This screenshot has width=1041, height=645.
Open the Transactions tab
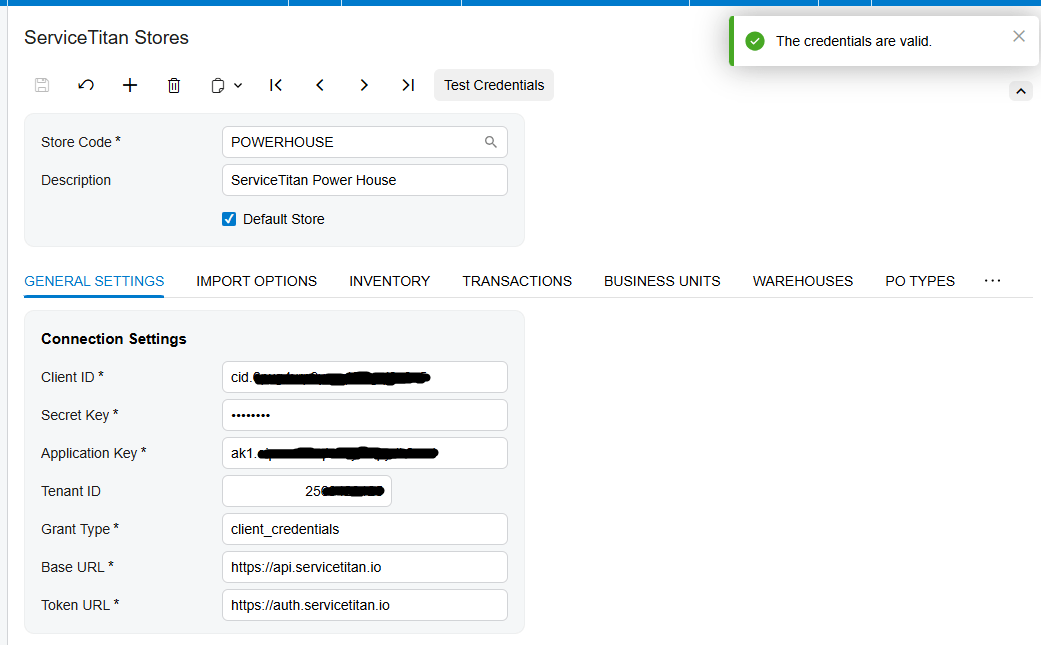tap(517, 281)
